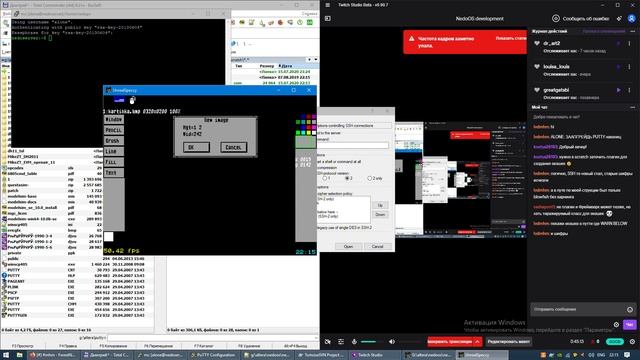The height and width of the screenshot is (360, 640).
Task: Open options menu for dr_art2 follower entry
Action: 629,43
